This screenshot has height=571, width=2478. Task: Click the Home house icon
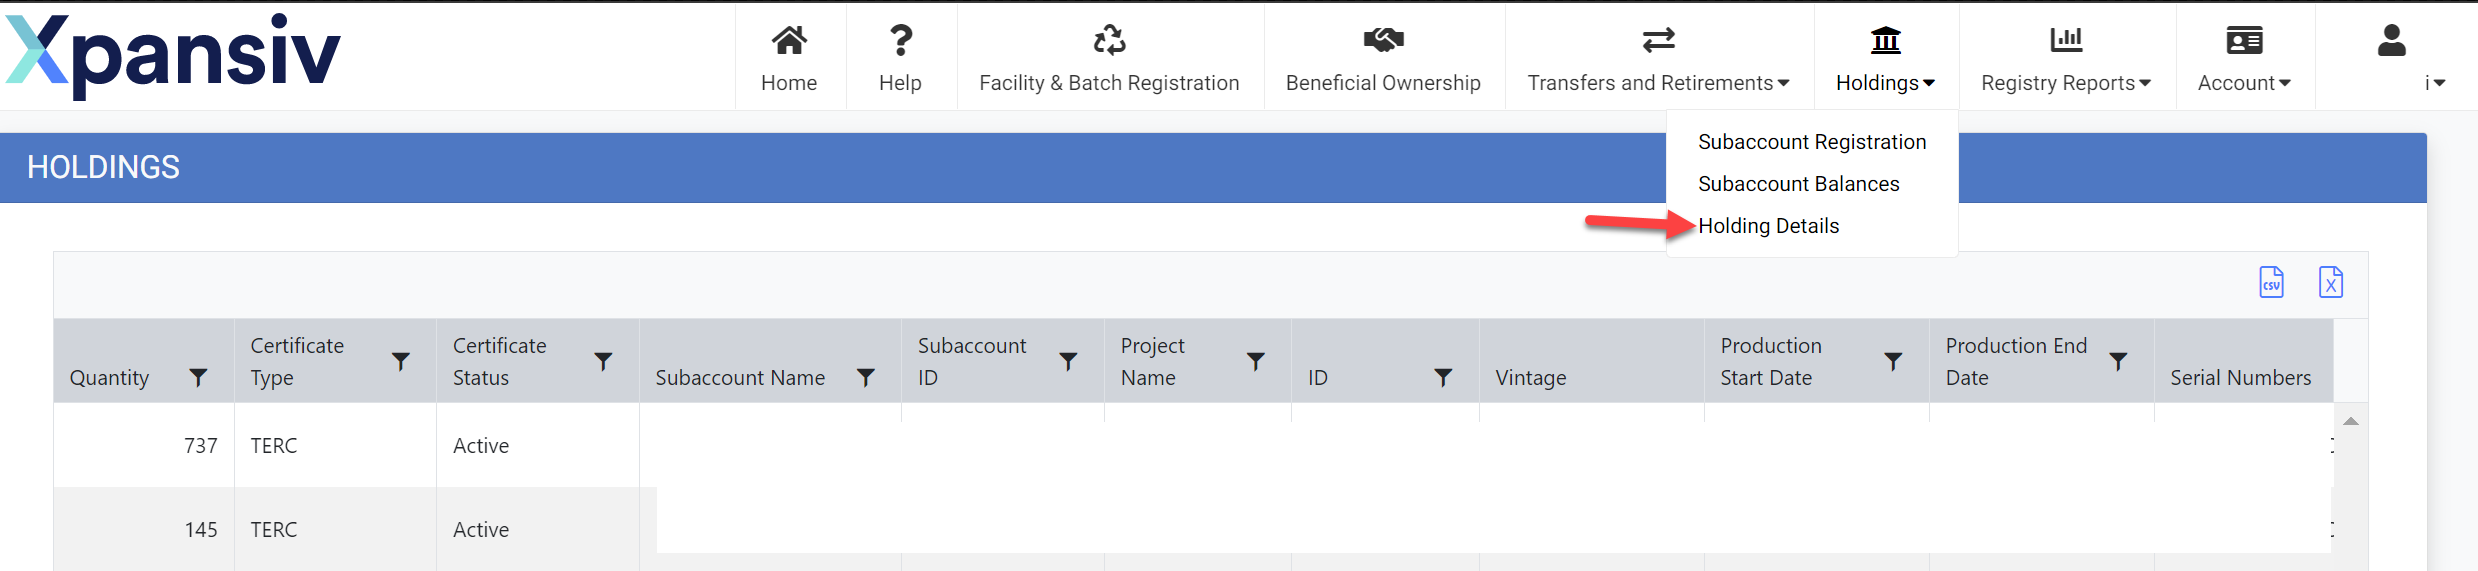[788, 41]
